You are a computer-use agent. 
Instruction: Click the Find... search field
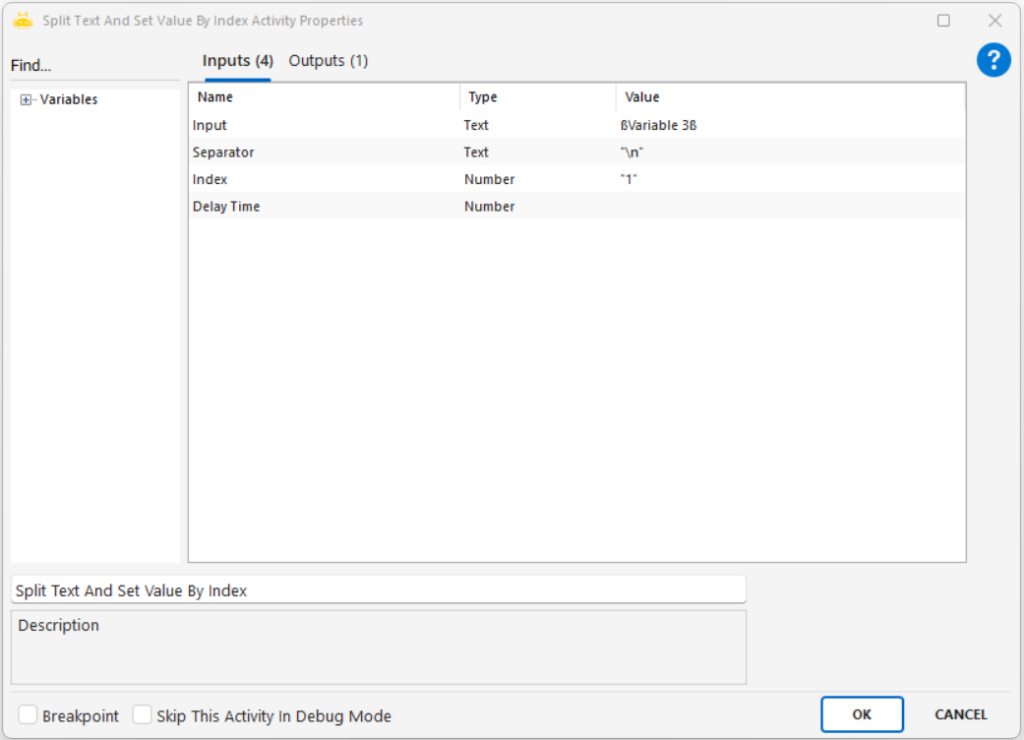click(x=95, y=66)
